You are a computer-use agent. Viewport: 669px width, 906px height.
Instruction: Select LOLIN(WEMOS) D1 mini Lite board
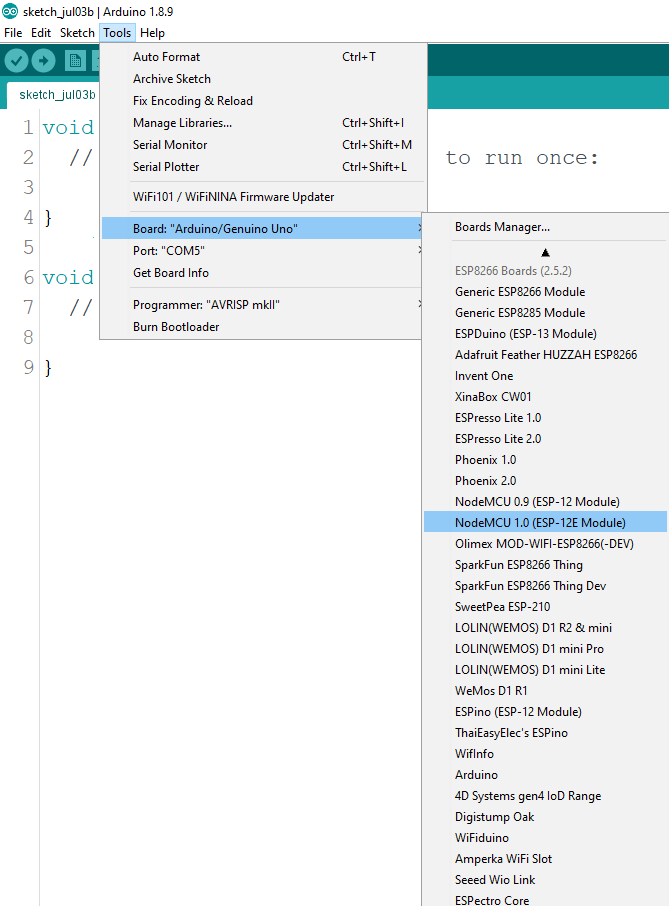tap(545, 670)
